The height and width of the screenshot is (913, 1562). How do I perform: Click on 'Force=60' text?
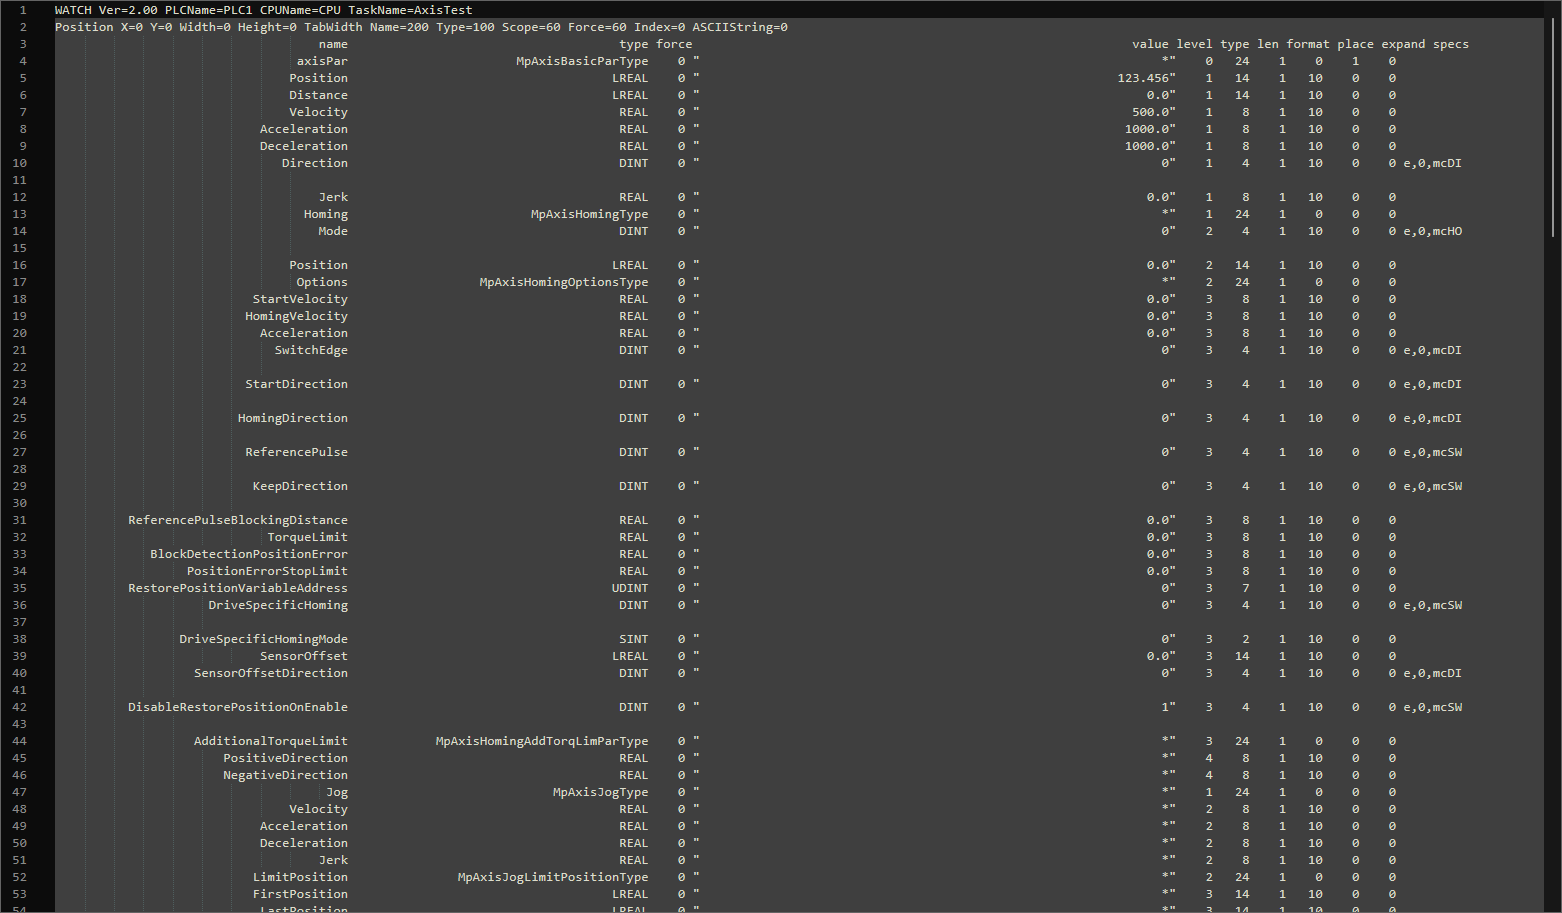[x=597, y=27]
